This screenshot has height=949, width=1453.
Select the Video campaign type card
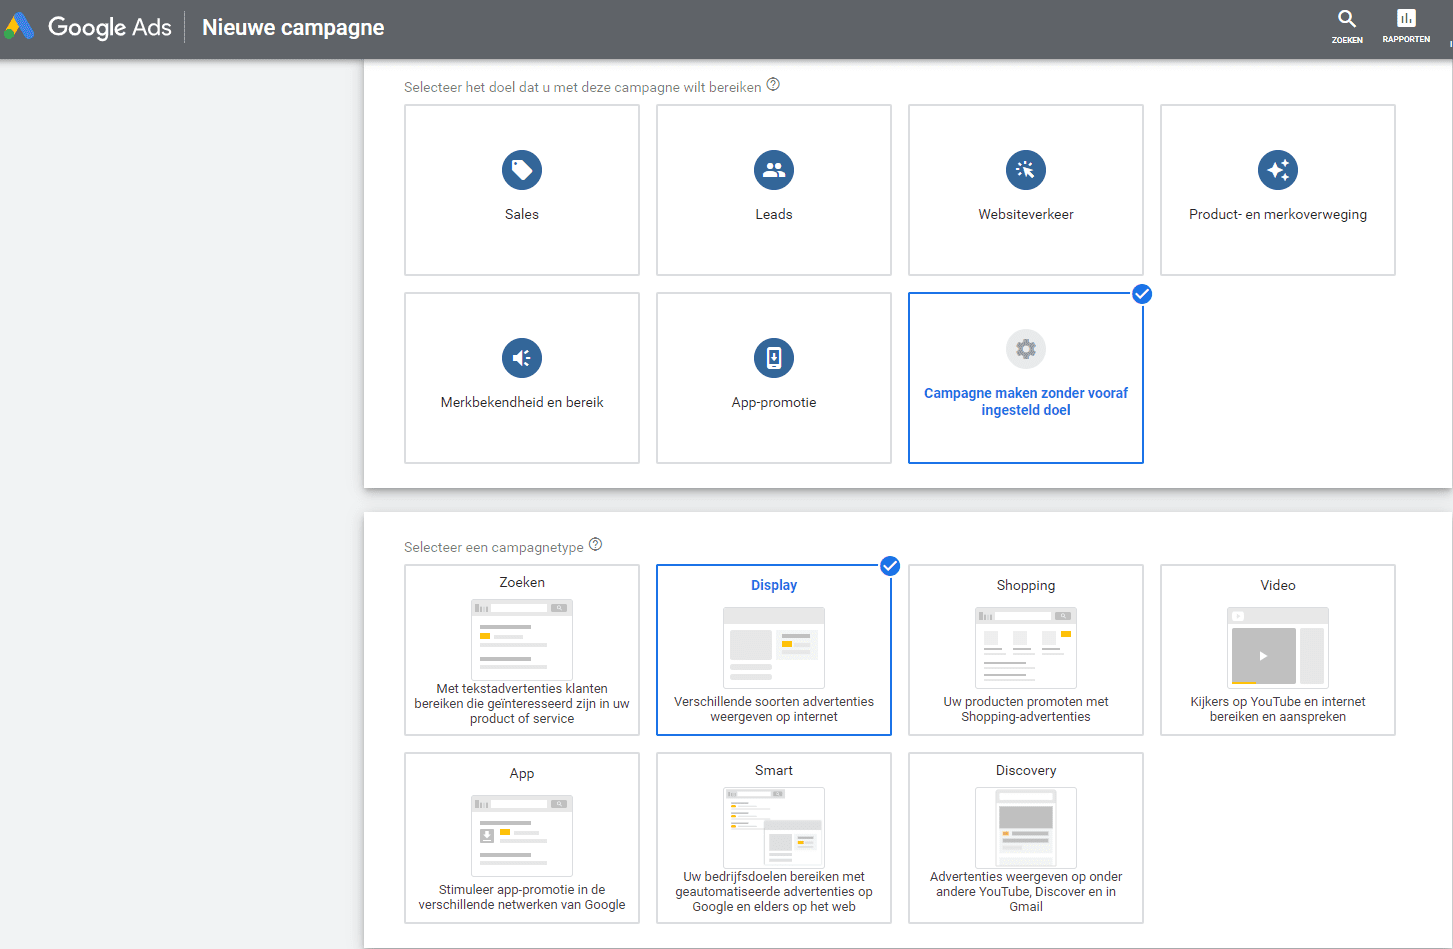[1277, 650]
